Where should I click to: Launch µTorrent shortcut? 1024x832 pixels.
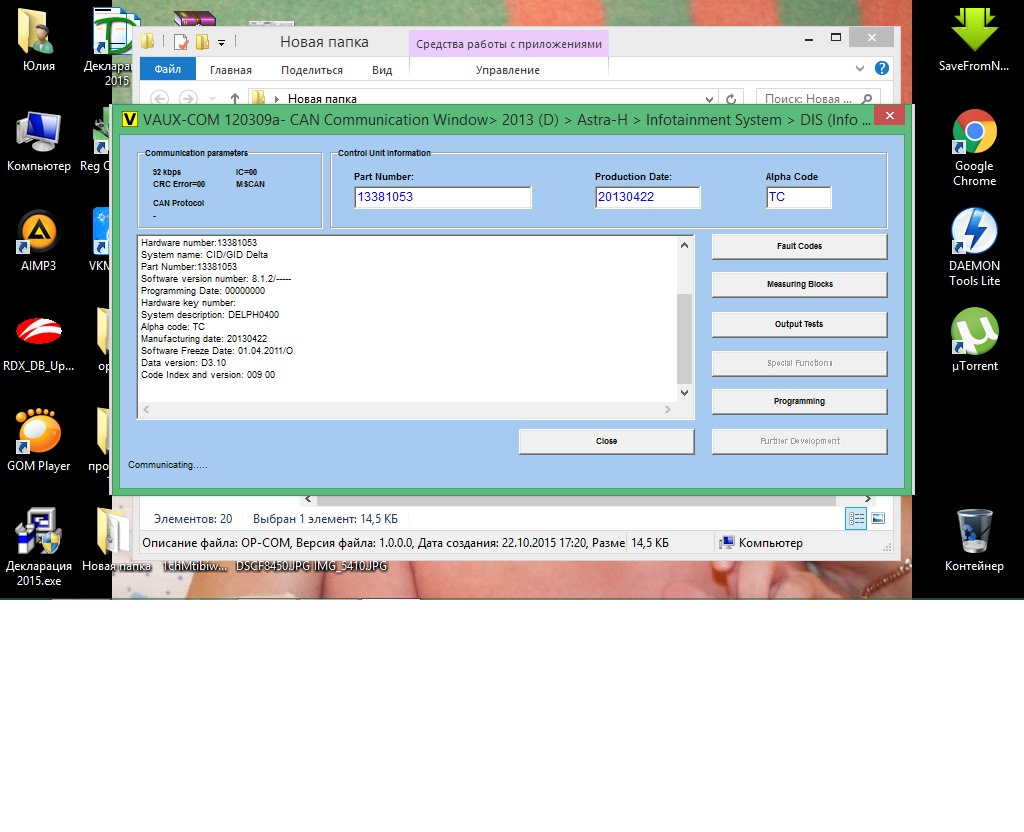coord(974,340)
